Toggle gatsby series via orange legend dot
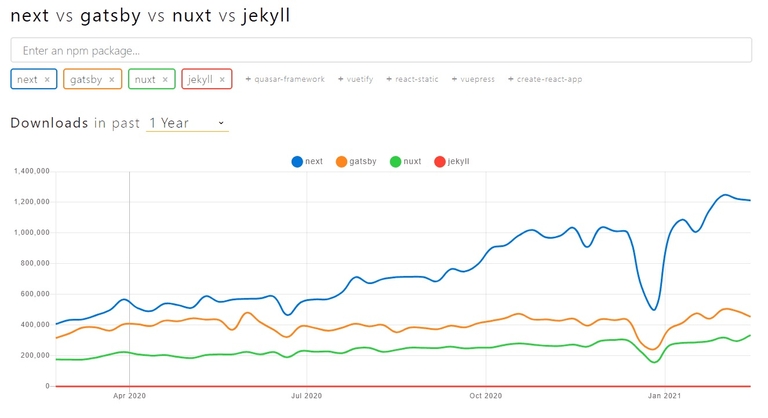Screen dimensions: 768x418 (341, 161)
